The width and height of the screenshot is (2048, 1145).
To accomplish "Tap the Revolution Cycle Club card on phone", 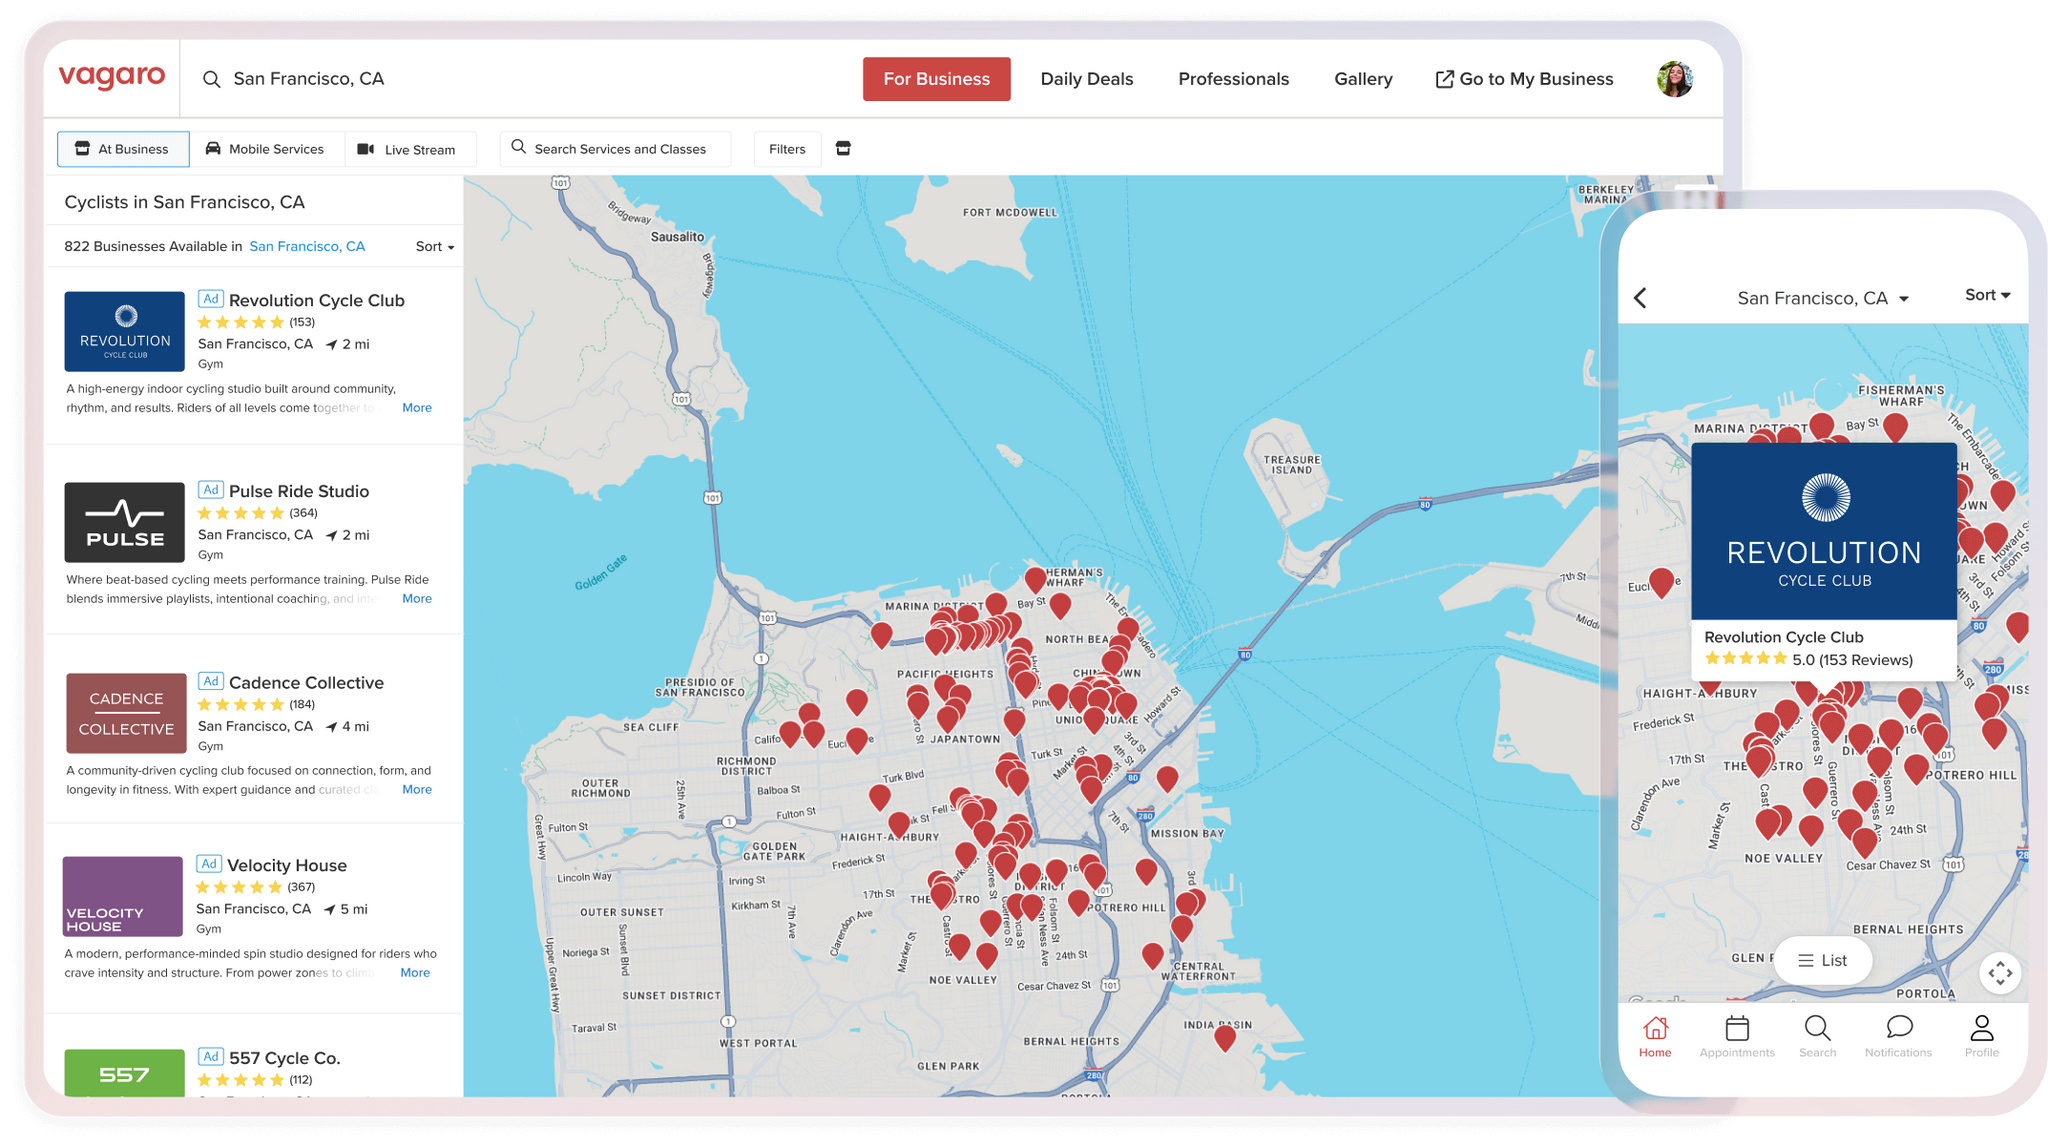I will [x=1823, y=561].
